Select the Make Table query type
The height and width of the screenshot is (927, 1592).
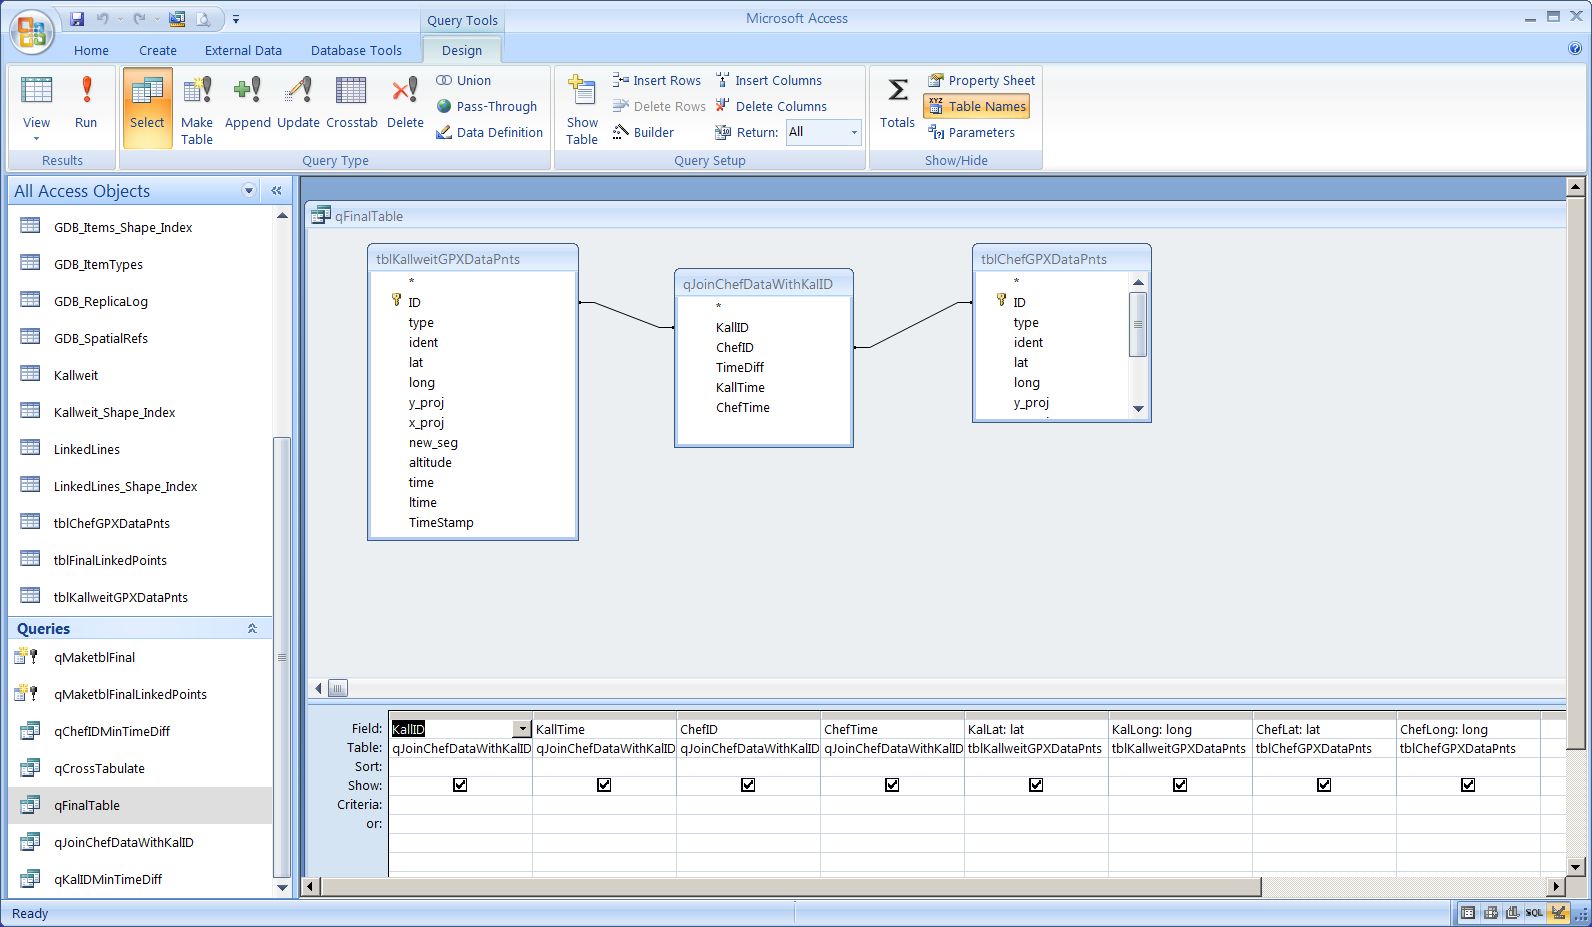click(x=197, y=108)
